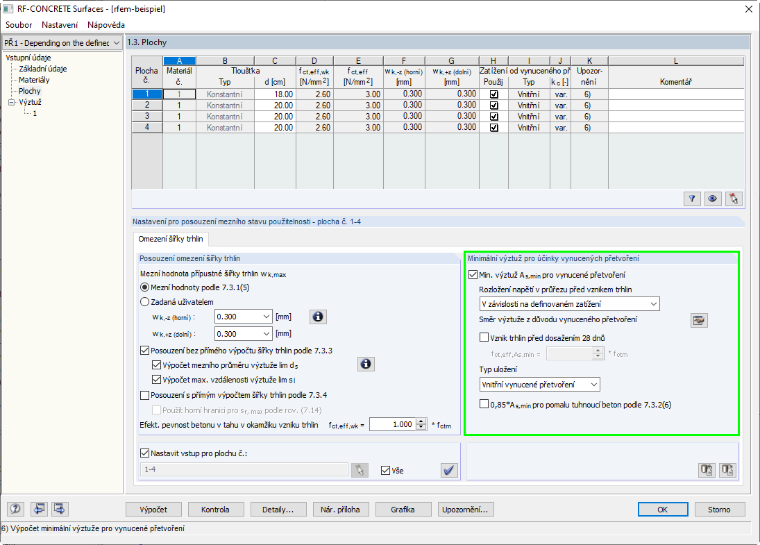Select the 'Omezení šířky trhlin' tab
Screen dimensions: 760x545
171,239
